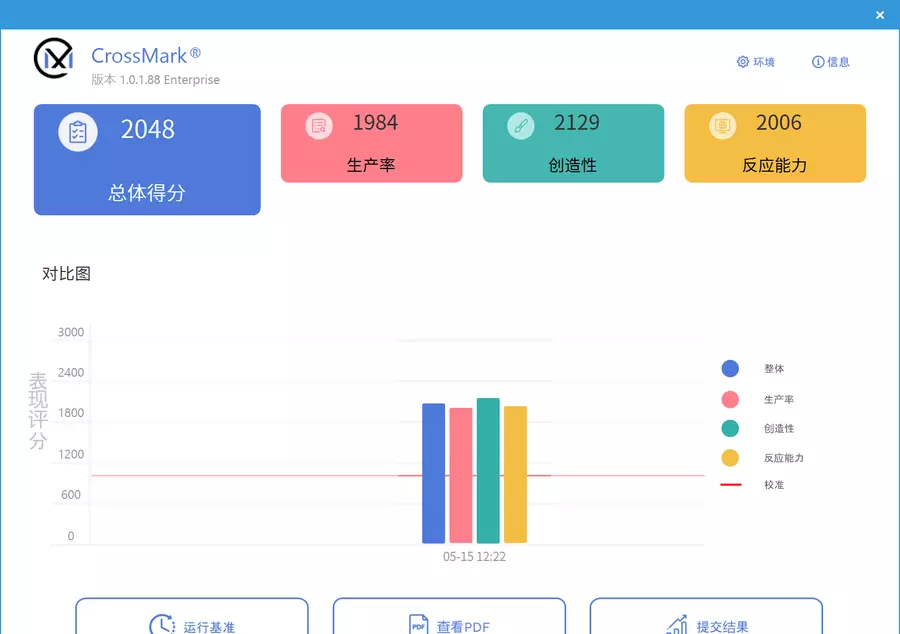This screenshot has width=900, height=634.
Task: Click the blue overall score bar
Action: pos(433,473)
